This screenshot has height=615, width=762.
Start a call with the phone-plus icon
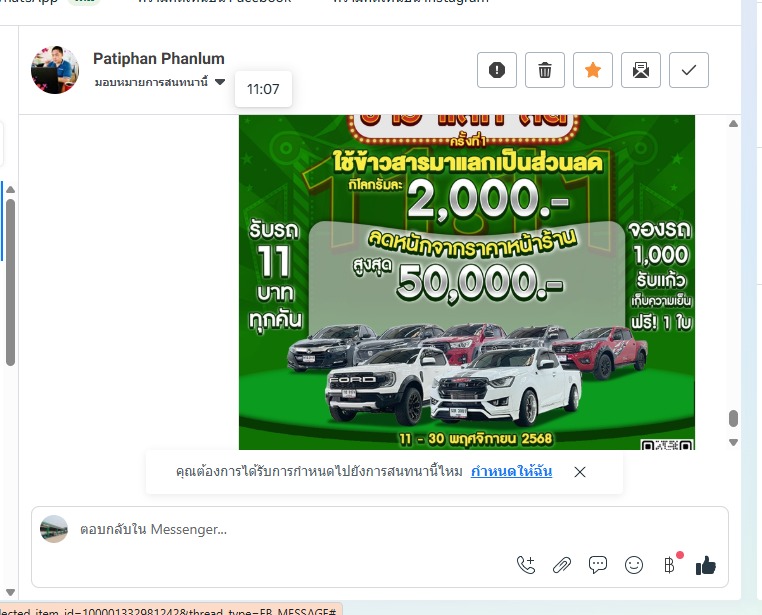pos(526,565)
